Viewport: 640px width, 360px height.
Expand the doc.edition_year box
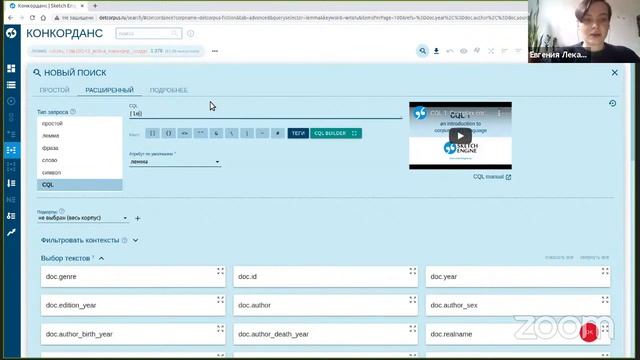point(220,300)
